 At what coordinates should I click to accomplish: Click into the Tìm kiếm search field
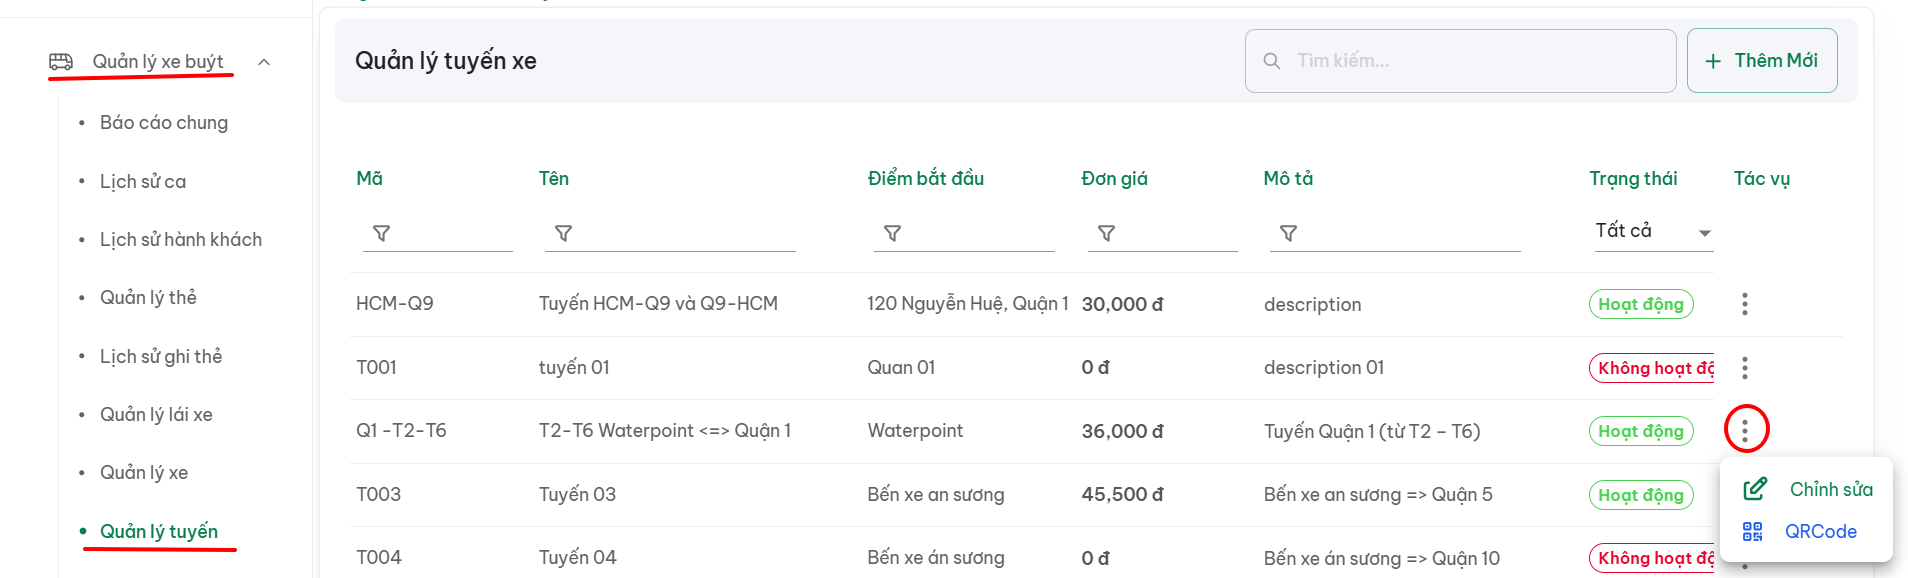1460,61
